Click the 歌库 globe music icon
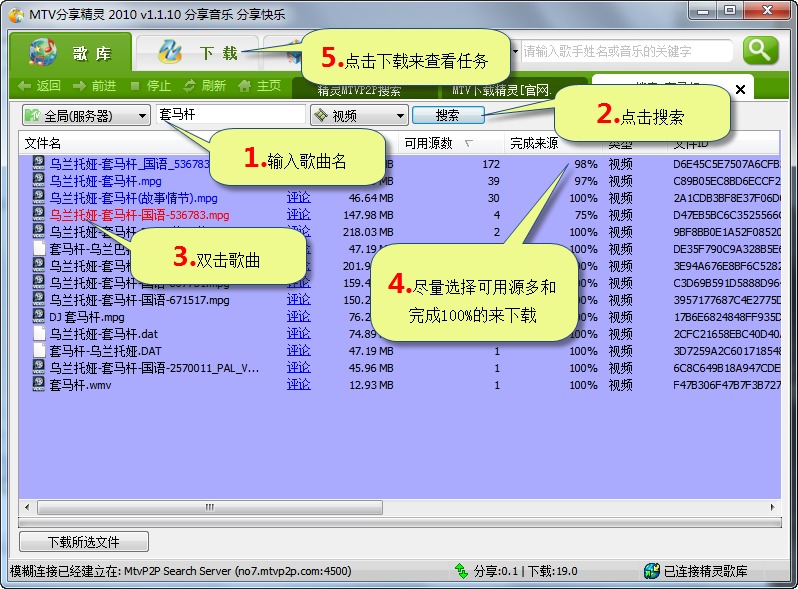Viewport: 798px width, 589px height. coord(43,52)
